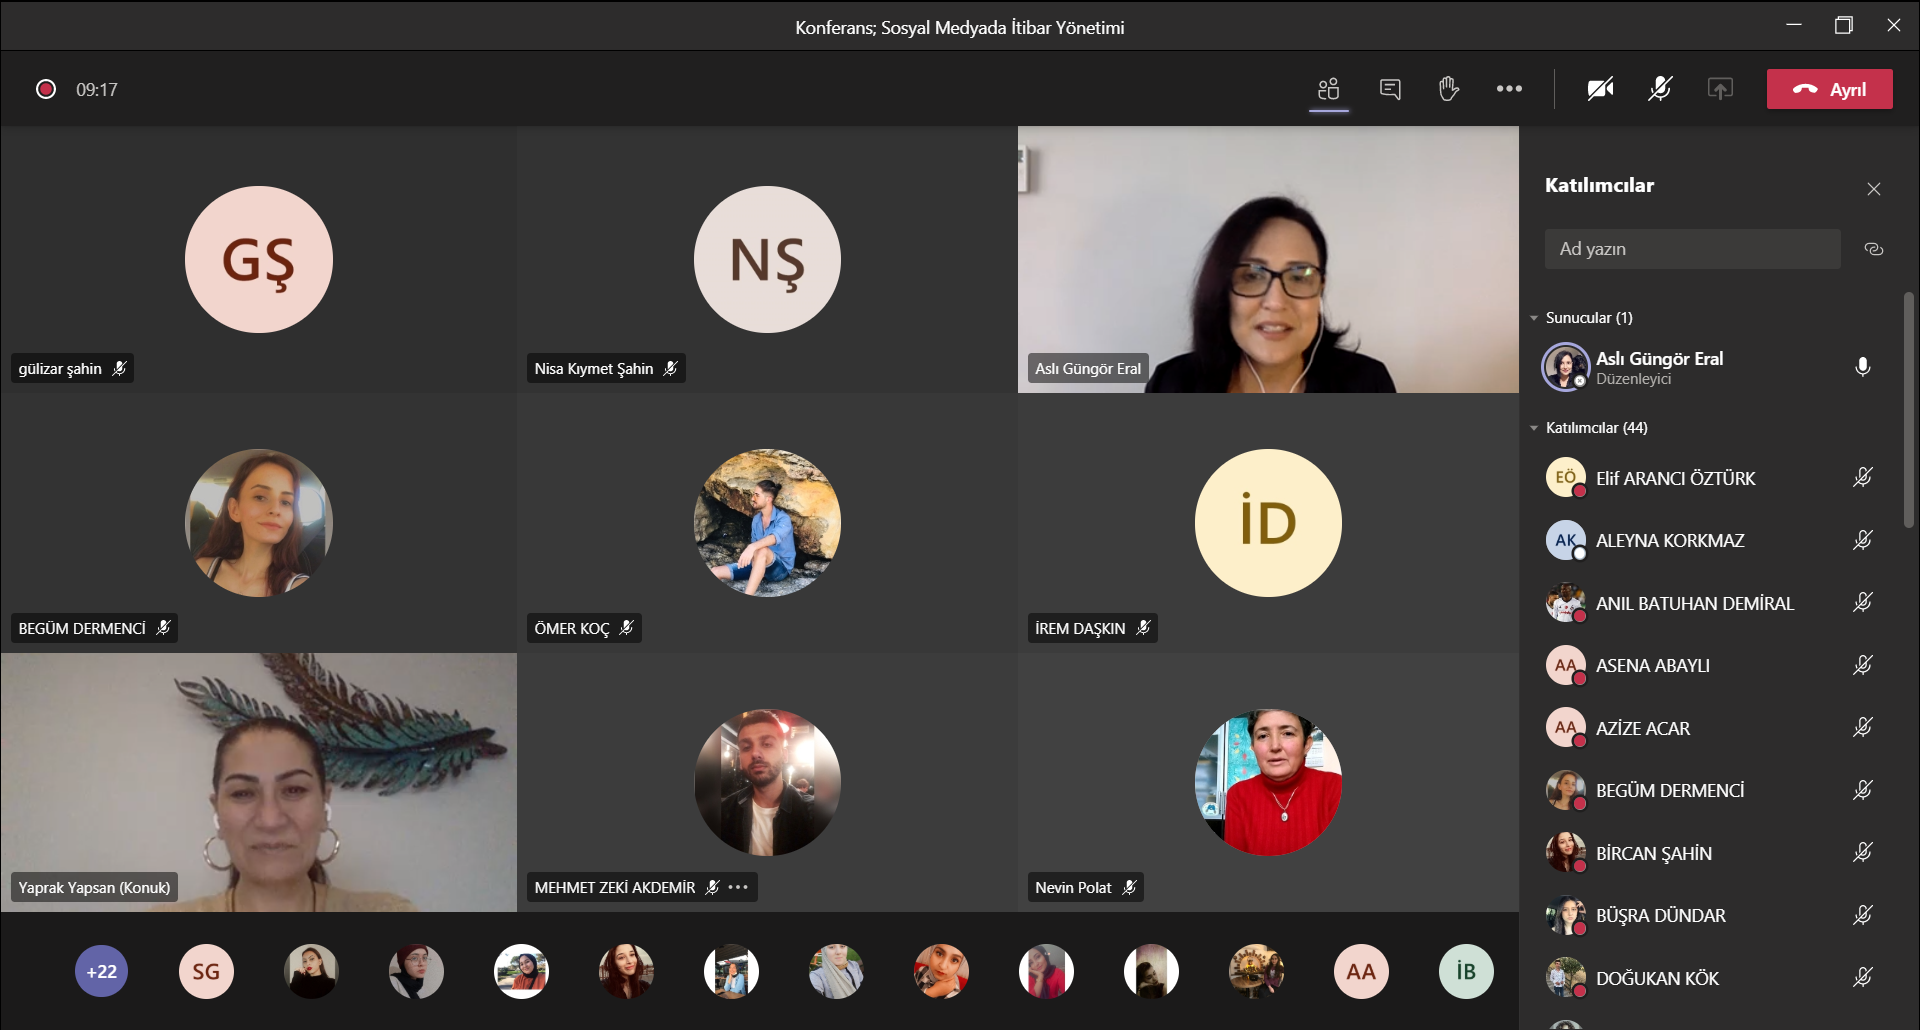Image resolution: width=1920 pixels, height=1030 pixels.
Task: Click ALEYNA KORKMAZ's muted mic icon
Action: (1863, 541)
